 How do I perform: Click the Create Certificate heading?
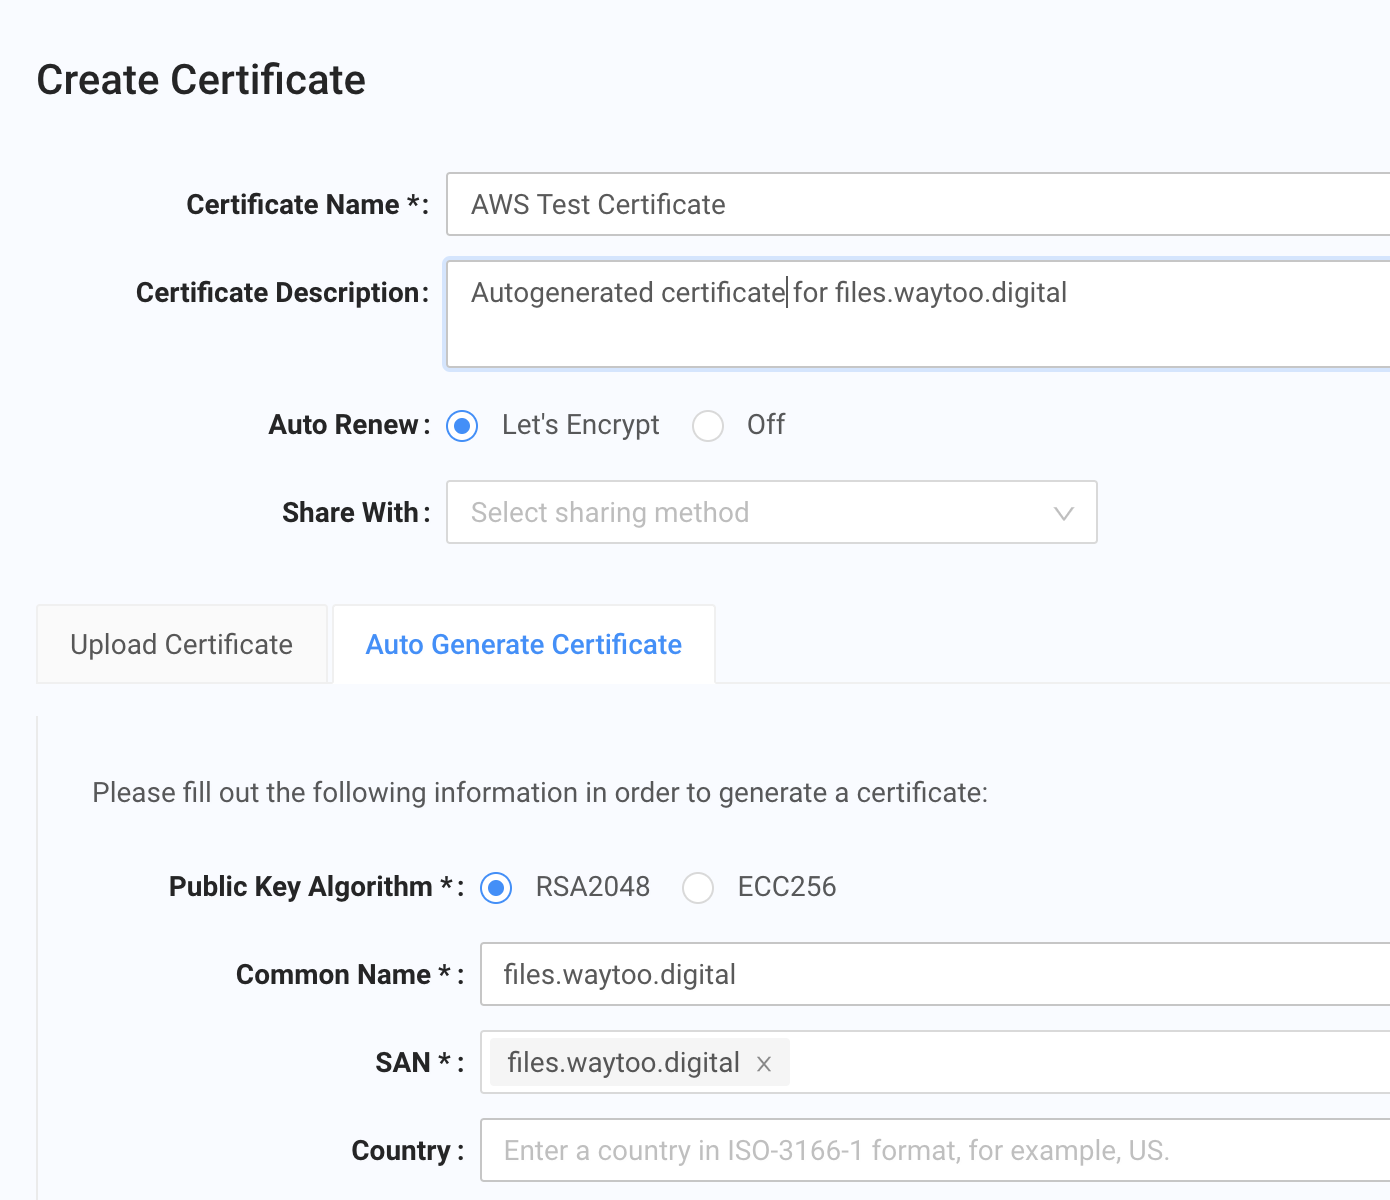(x=201, y=80)
